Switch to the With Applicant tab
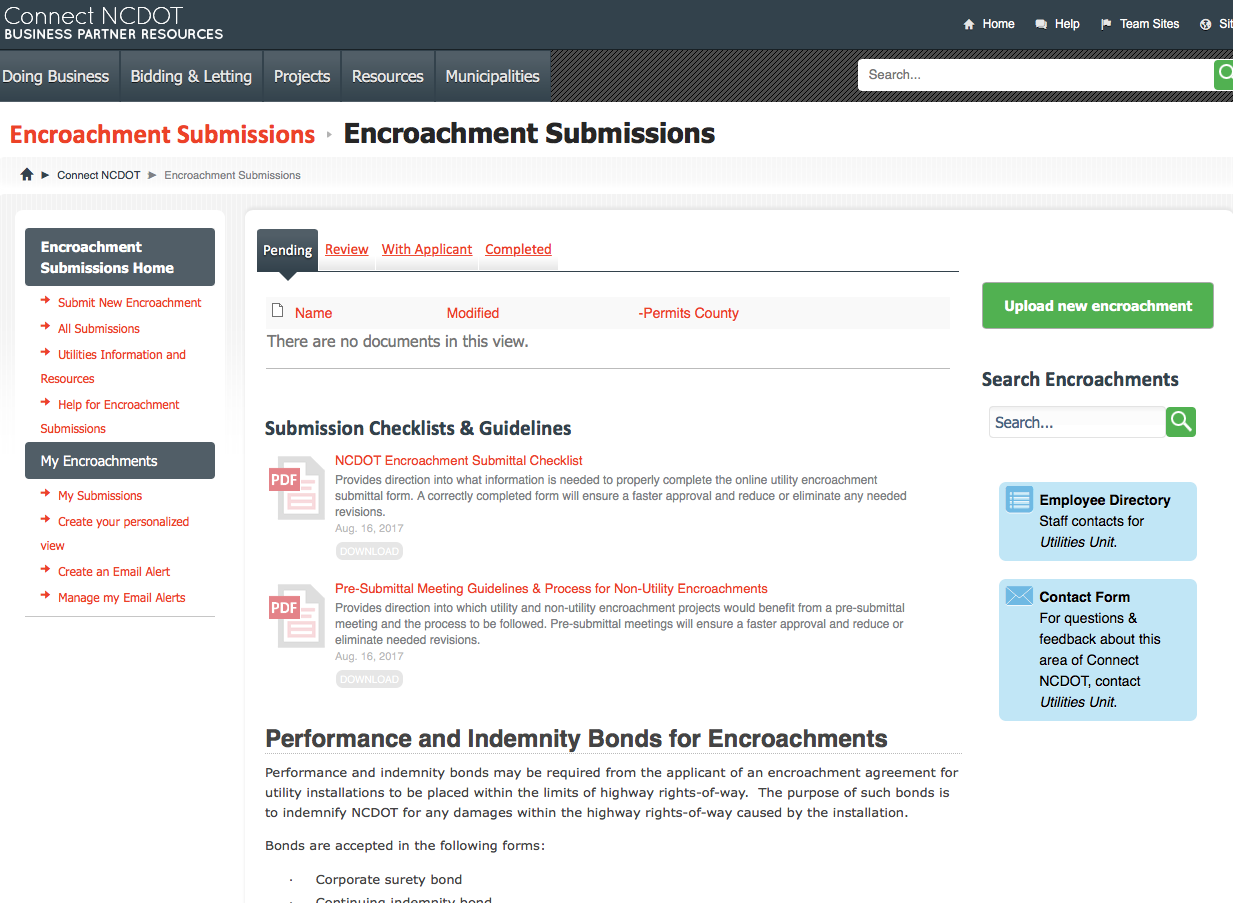The image size is (1233, 903). point(427,249)
